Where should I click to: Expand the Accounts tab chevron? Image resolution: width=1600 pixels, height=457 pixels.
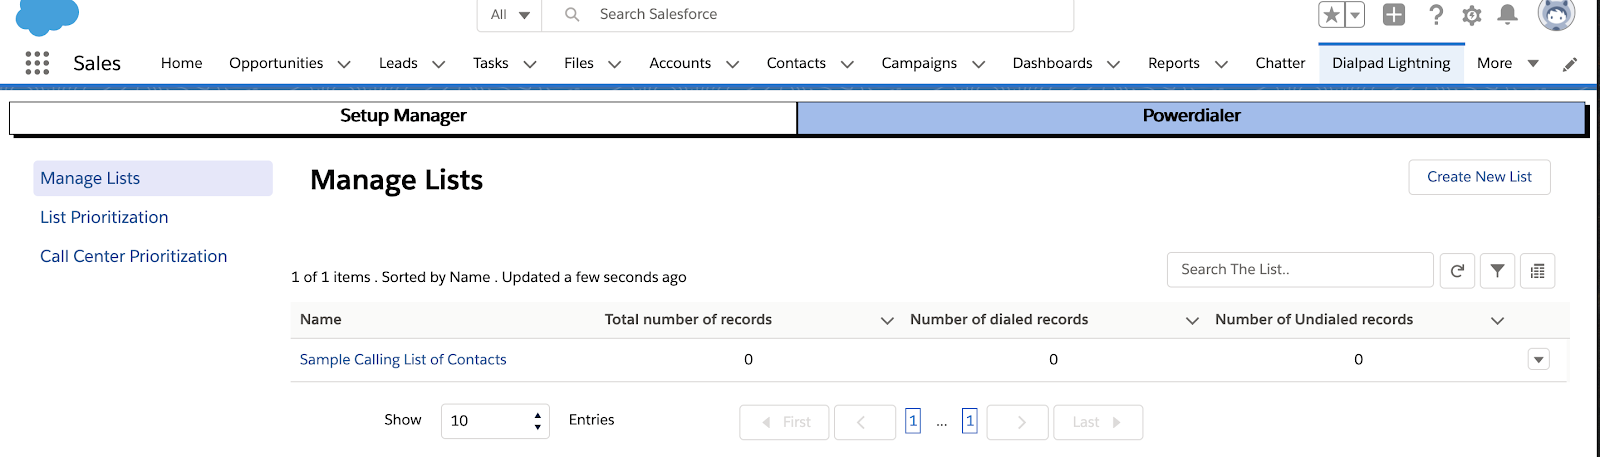[732, 64]
